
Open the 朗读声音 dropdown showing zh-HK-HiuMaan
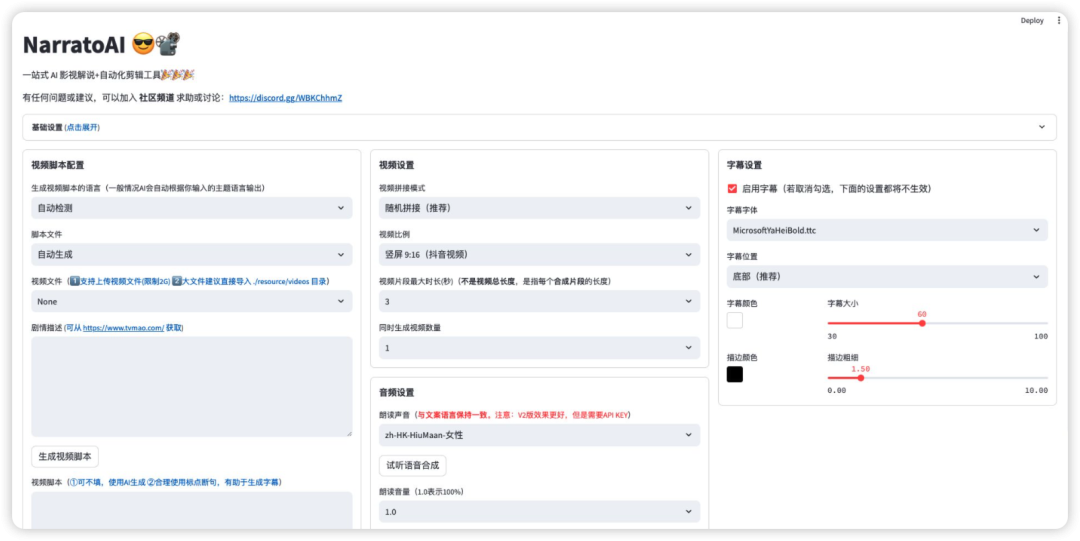(x=539, y=435)
